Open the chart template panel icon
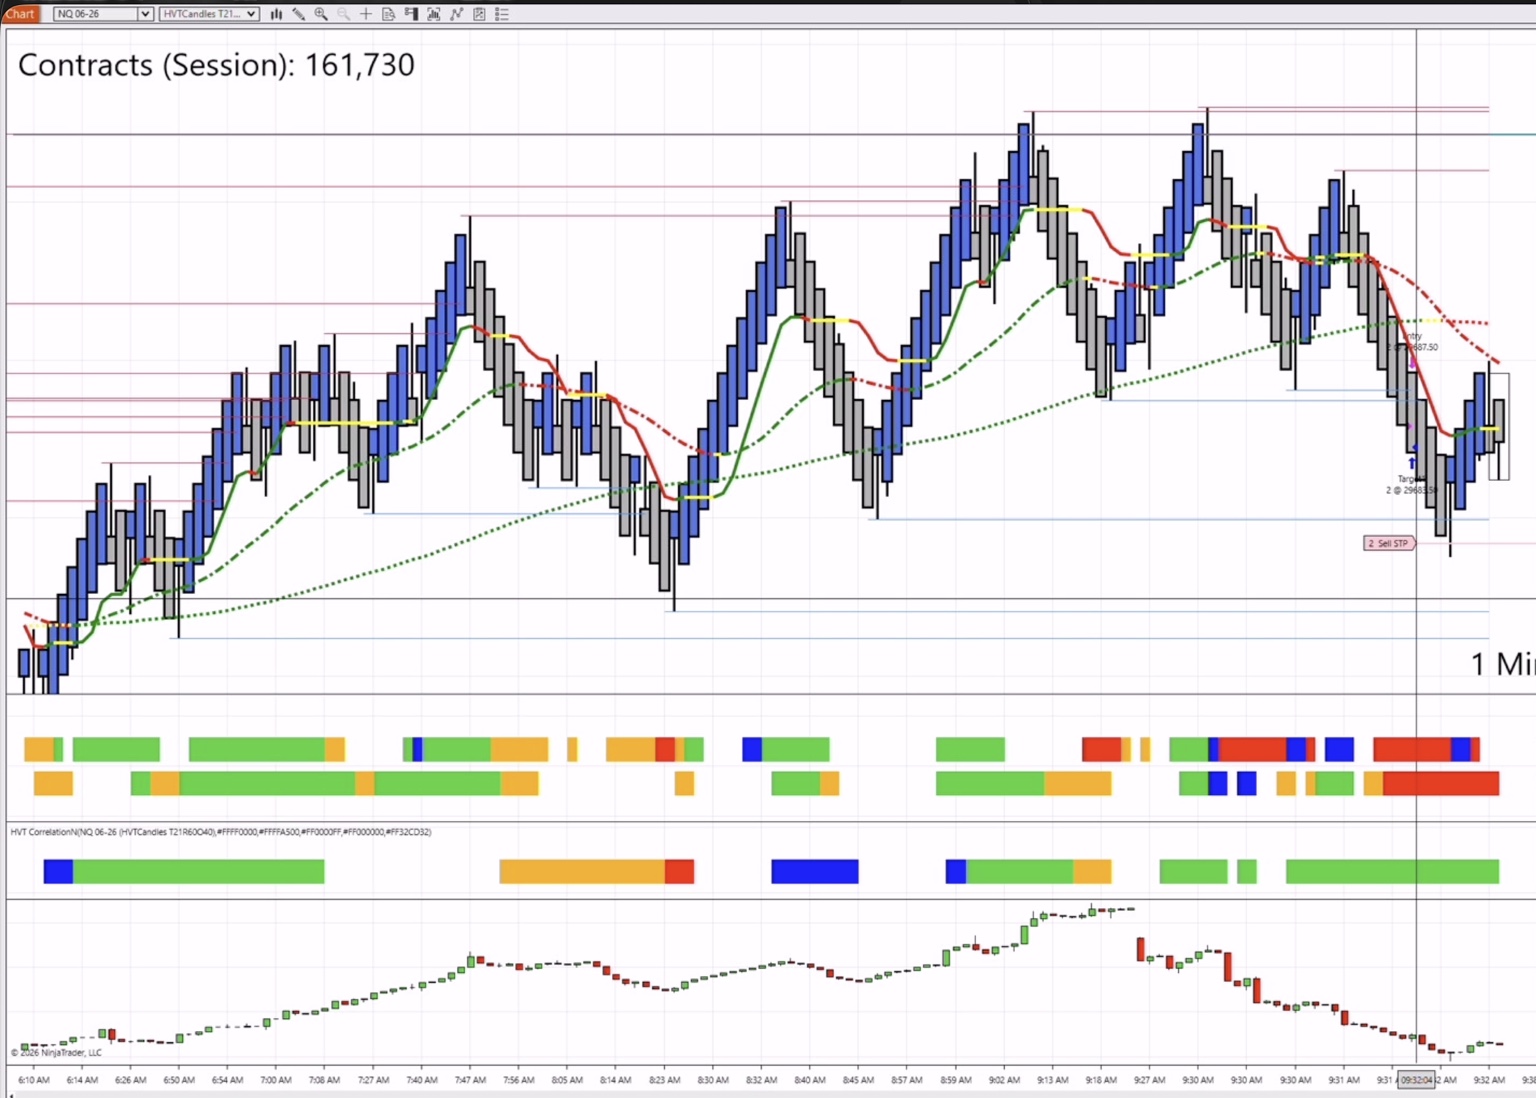The width and height of the screenshot is (1536, 1098). tap(479, 14)
